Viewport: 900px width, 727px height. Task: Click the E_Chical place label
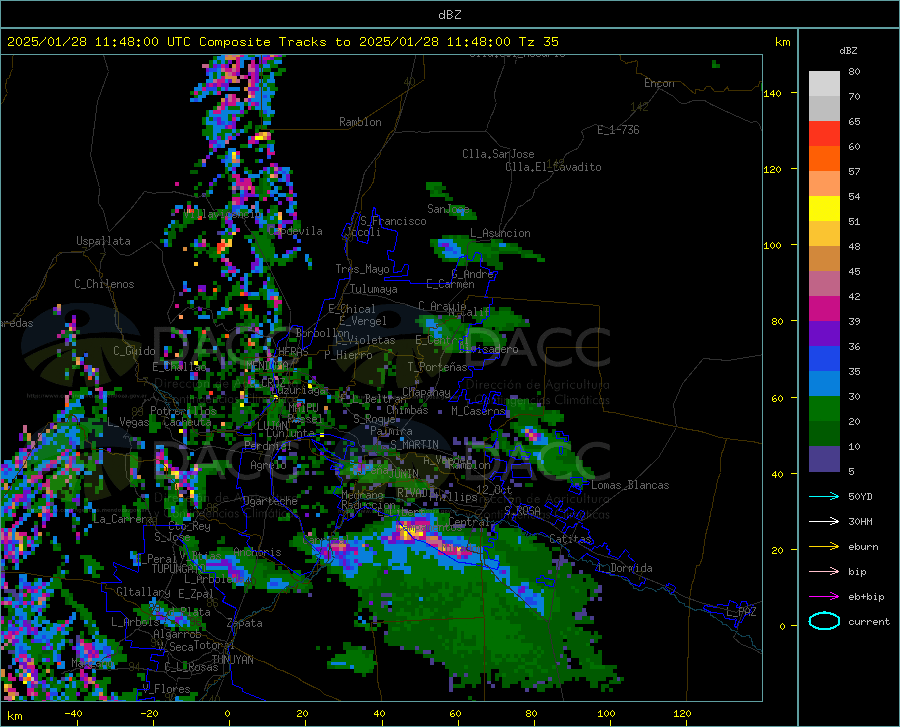click(x=351, y=309)
